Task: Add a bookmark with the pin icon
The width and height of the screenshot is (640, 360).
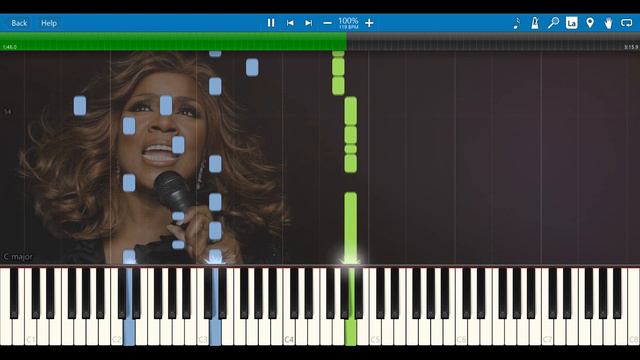Action: [590, 23]
